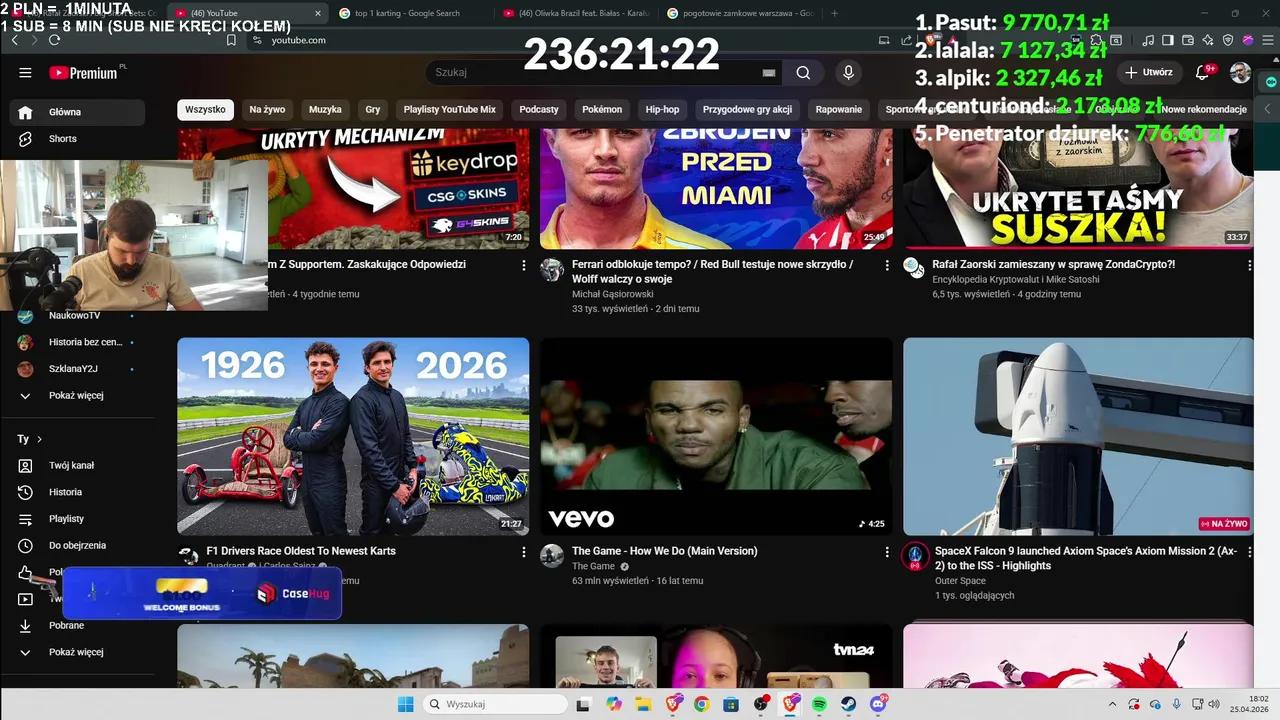
Task: Click the Utwórz create button
Action: point(1148,72)
